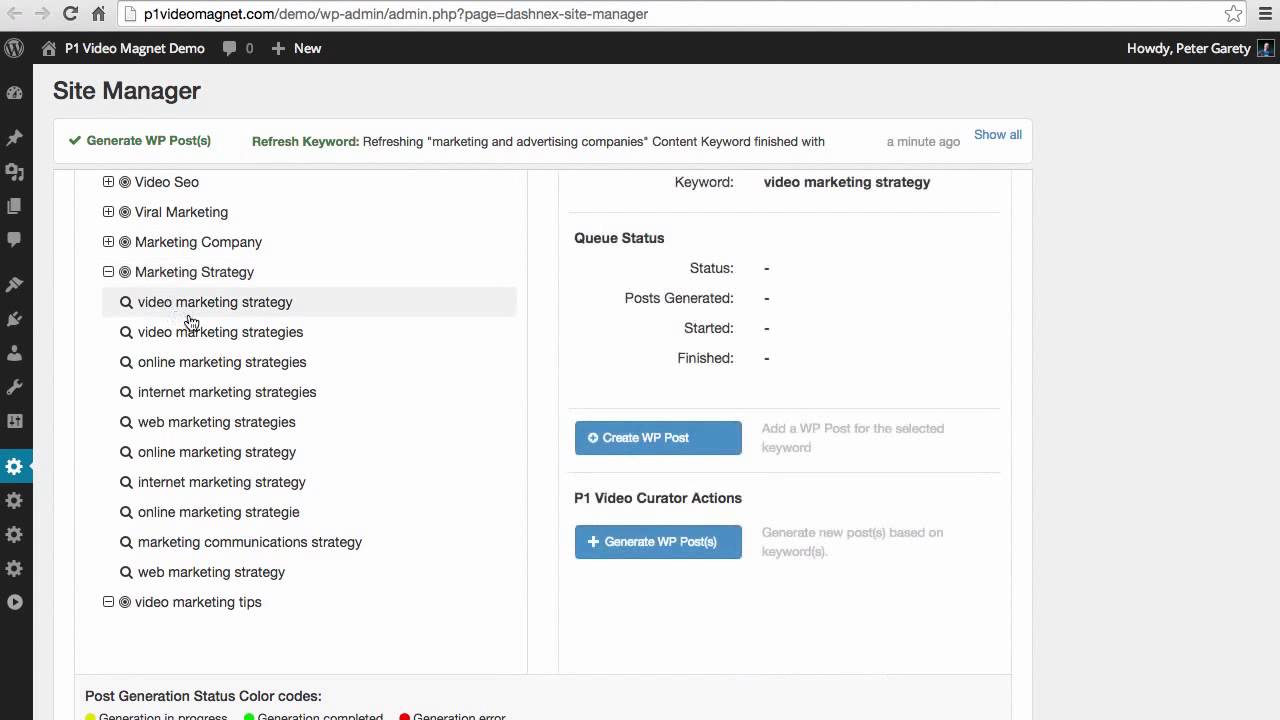The image size is (1280, 720).
Task: Bookmark the page with the star icon
Action: 1234,14
